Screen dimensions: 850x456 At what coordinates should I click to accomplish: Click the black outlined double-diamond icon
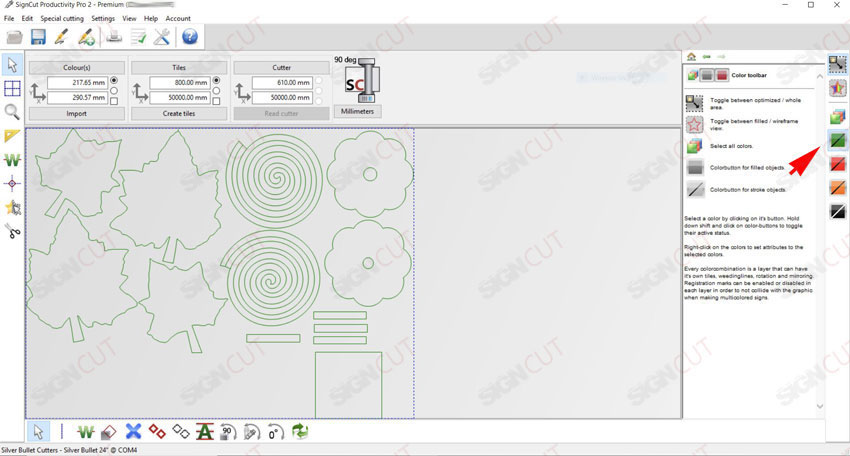(181, 432)
